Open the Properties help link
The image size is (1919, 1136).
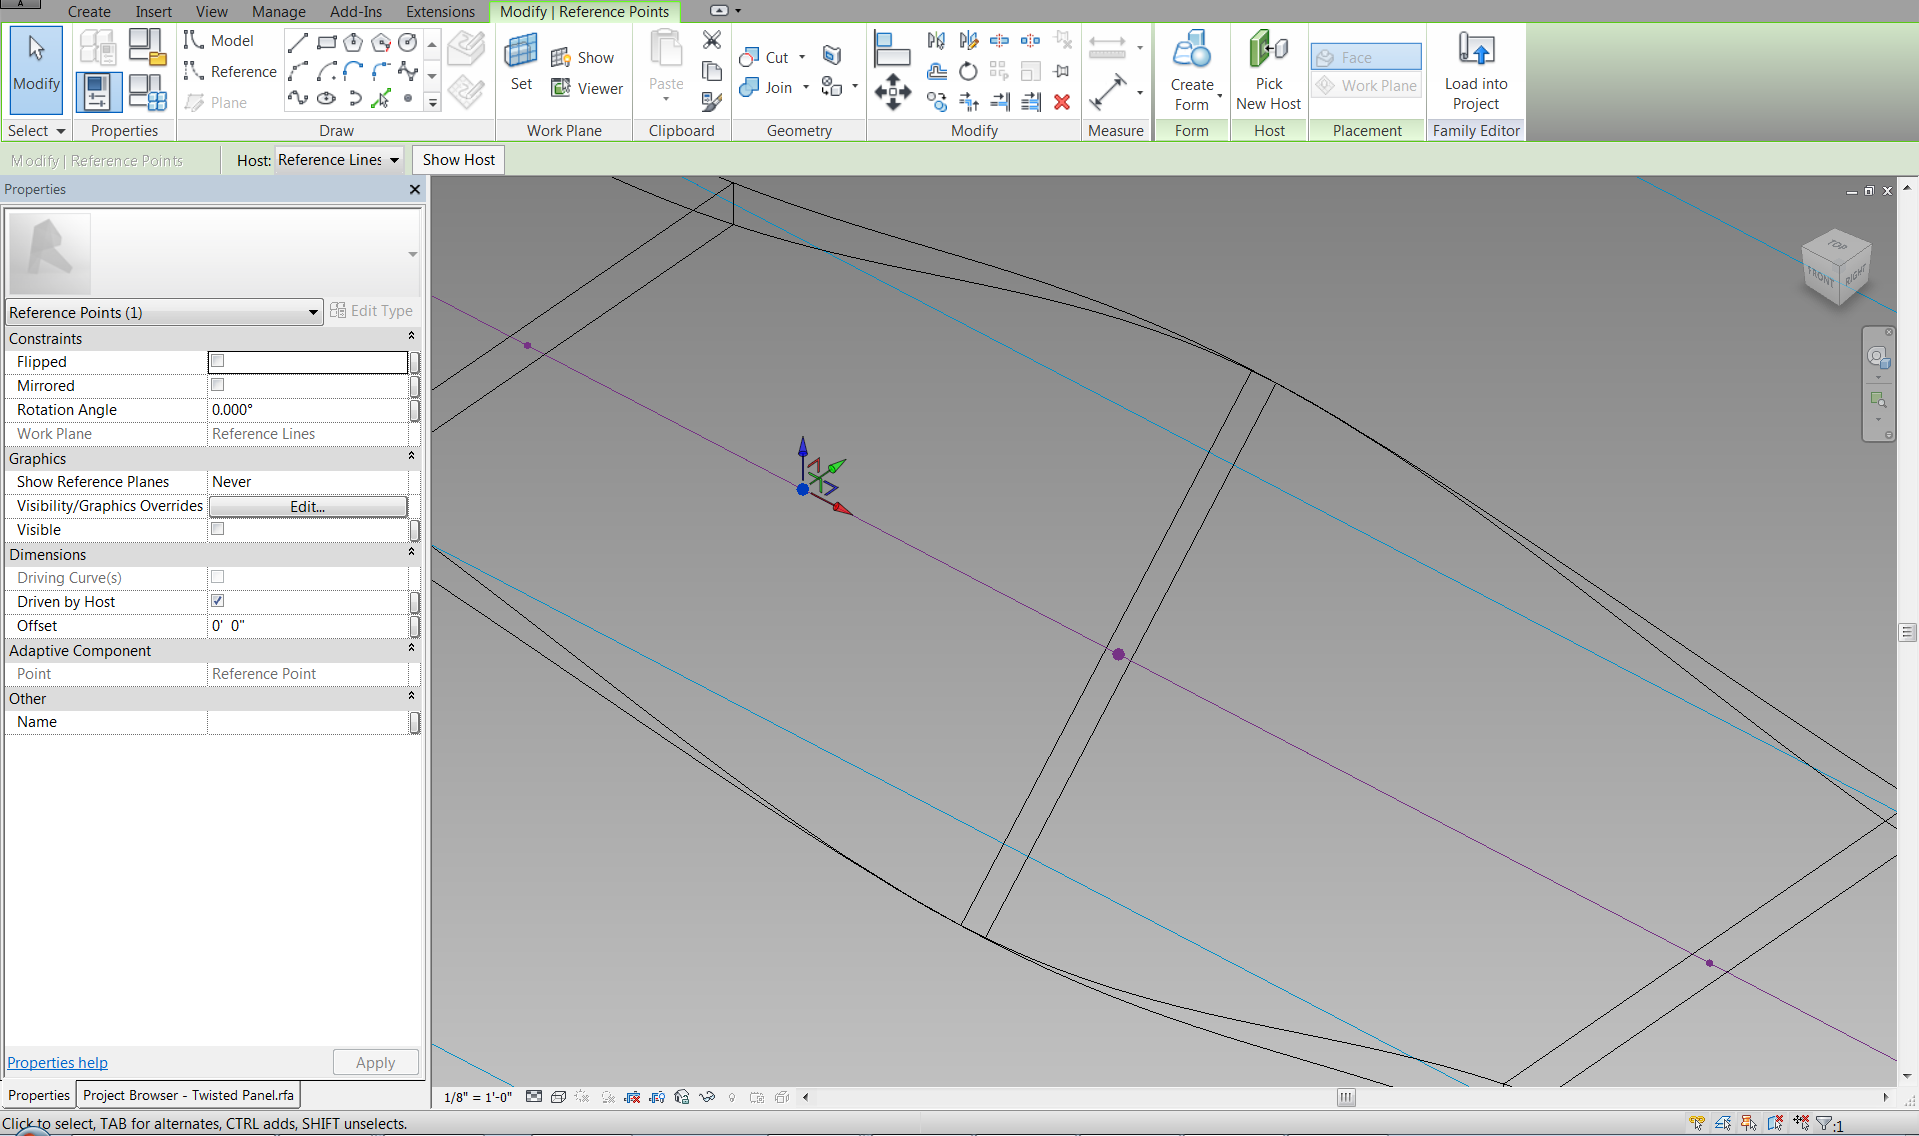click(x=57, y=1062)
